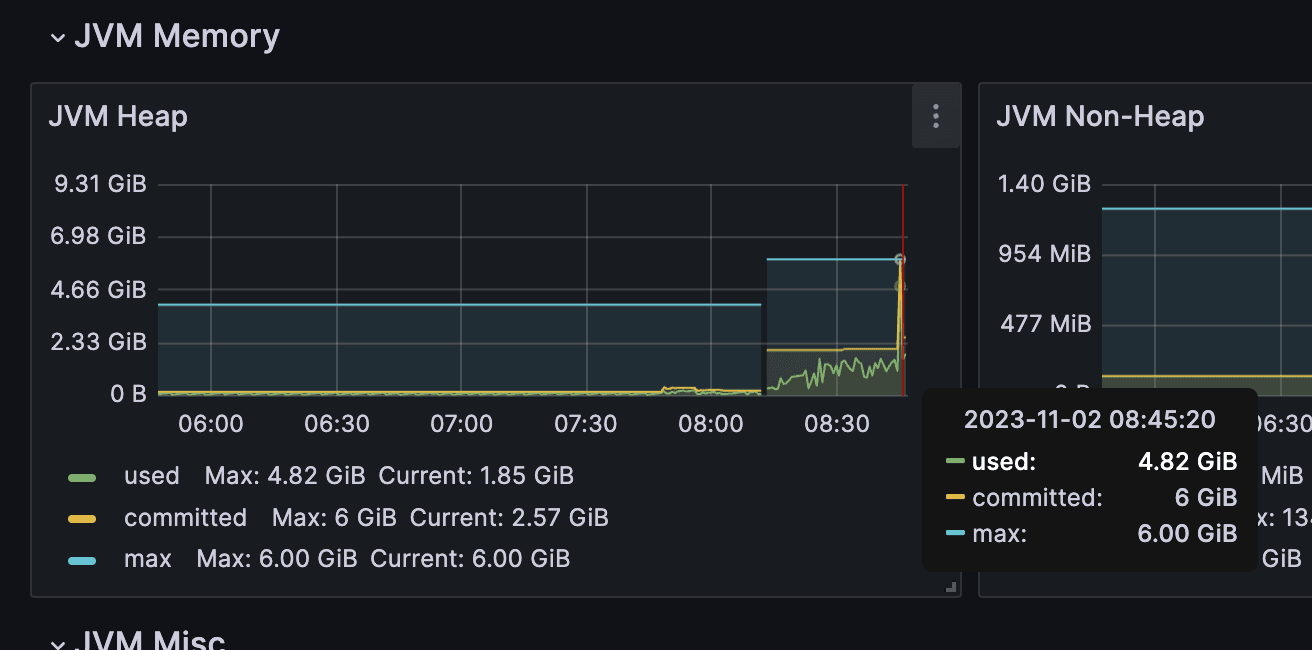Open the JVM Heap panel three-dot menu
The width and height of the screenshot is (1312, 650).
[x=935, y=116]
